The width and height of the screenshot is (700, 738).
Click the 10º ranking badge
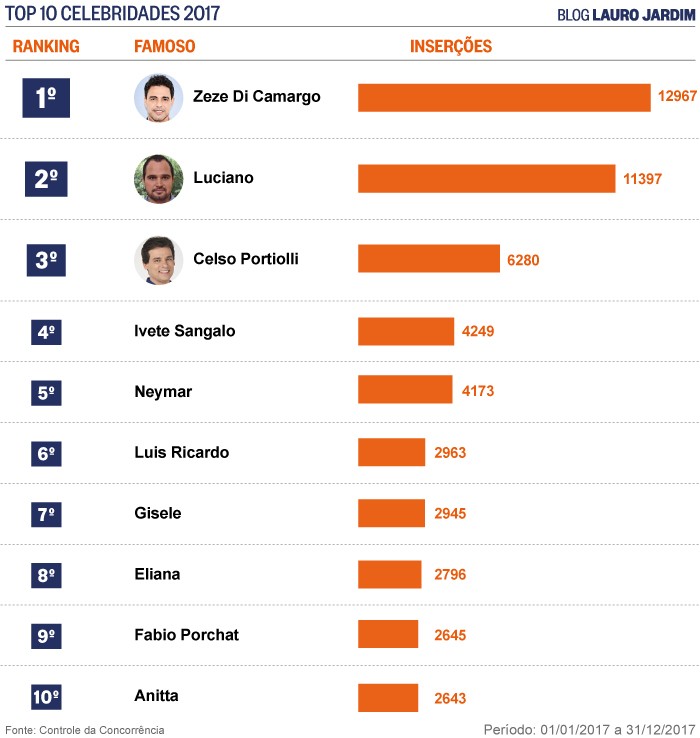point(46,697)
